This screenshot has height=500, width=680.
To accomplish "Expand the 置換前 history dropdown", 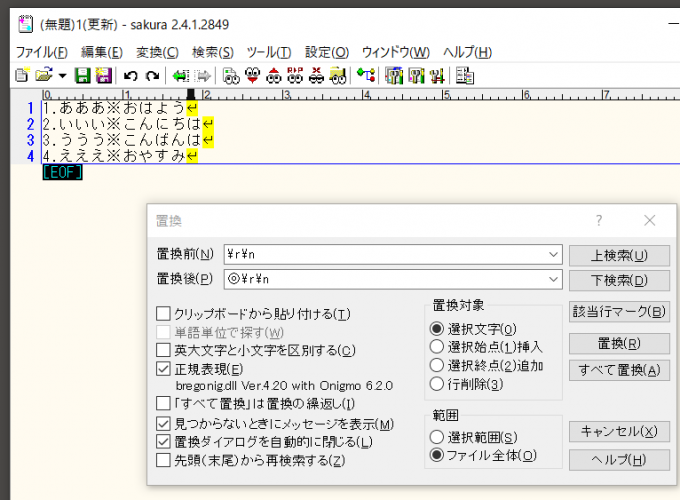I will click(554, 255).
